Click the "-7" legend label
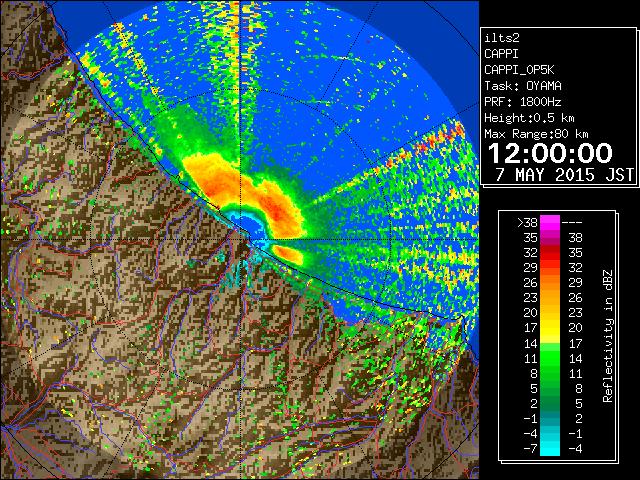640x480 pixels. (530, 449)
